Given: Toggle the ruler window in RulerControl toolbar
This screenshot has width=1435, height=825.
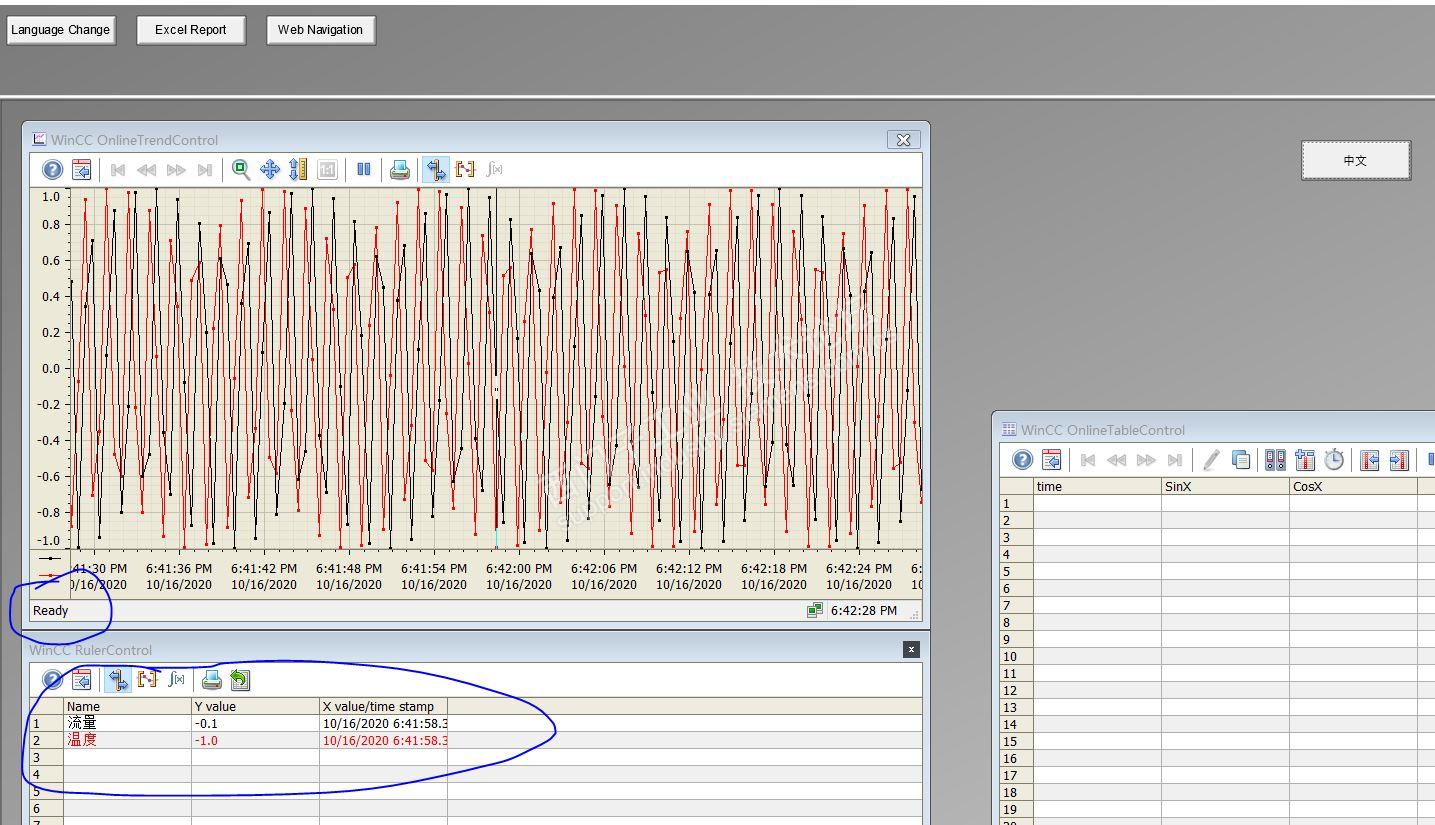Looking at the screenshot, I should pyautogui.click(x=119, y=680).
